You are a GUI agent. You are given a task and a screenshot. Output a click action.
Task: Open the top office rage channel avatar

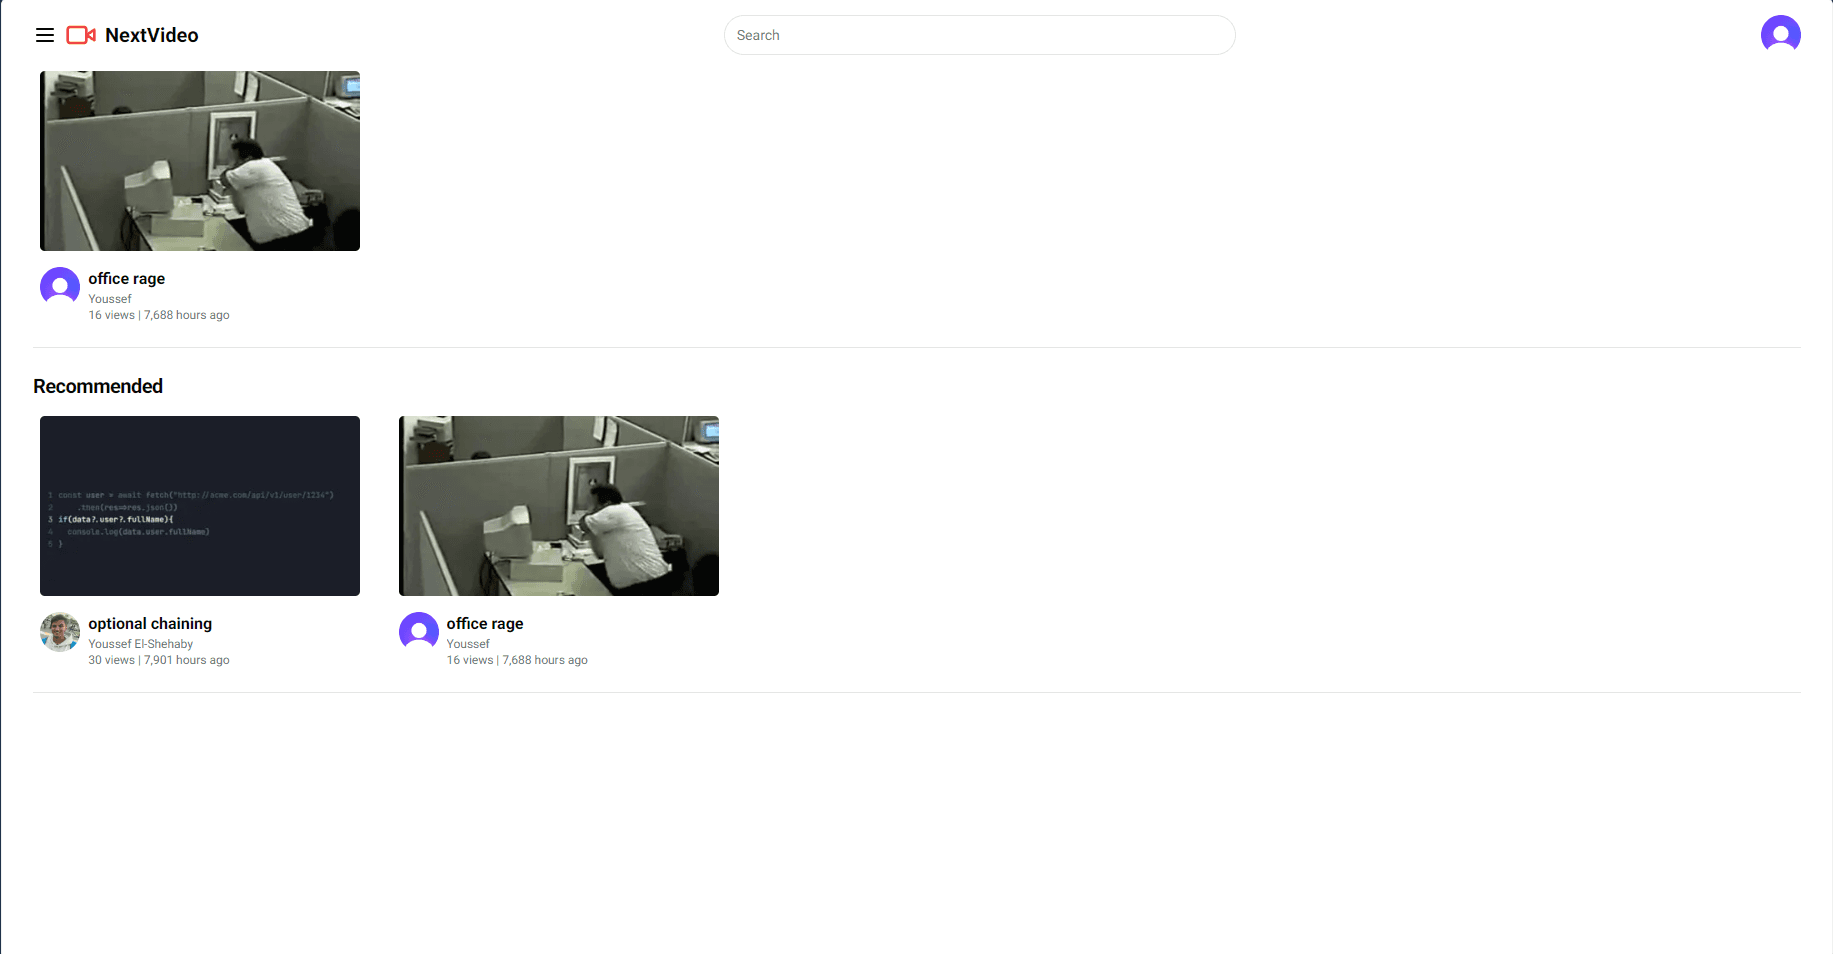pyautogui.click(x=60, y=287)
